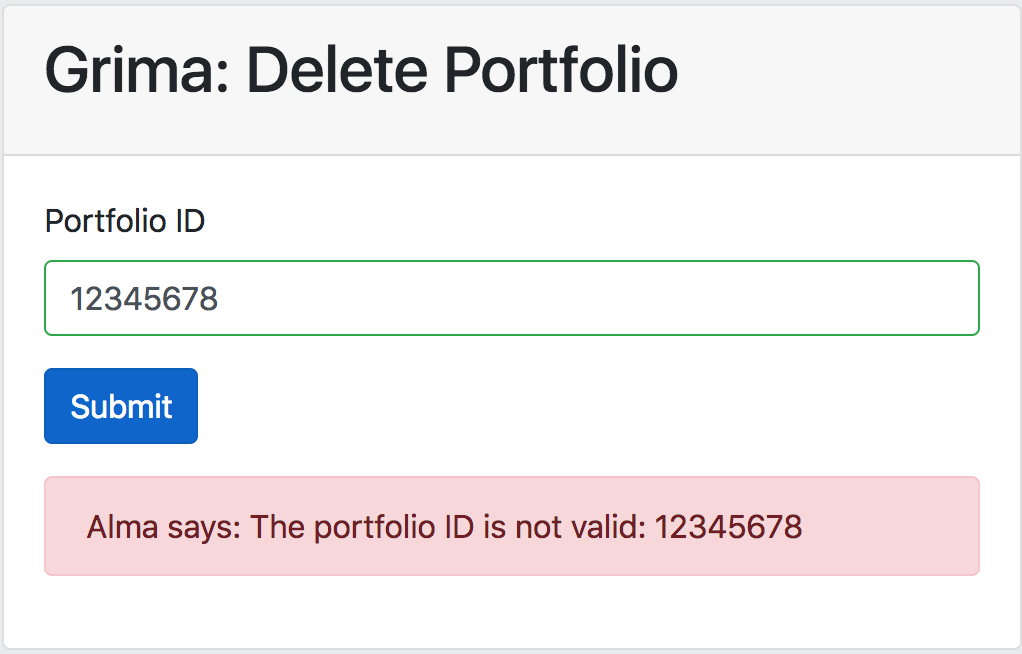Screen dimensions: 1022x654
Task: Click 12345678 in the error message
Action: [x=728, y=527]
